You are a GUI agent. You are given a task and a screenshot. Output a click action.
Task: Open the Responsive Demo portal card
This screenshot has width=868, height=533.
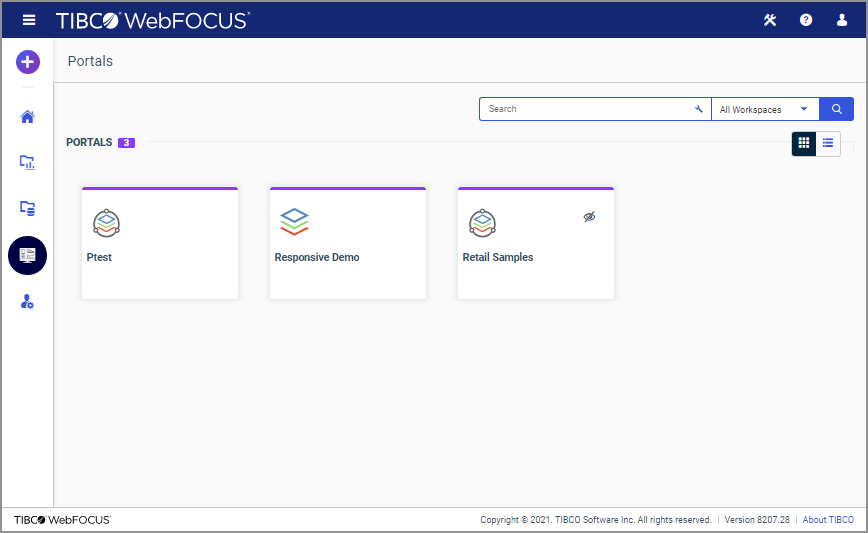pos(348,244)
